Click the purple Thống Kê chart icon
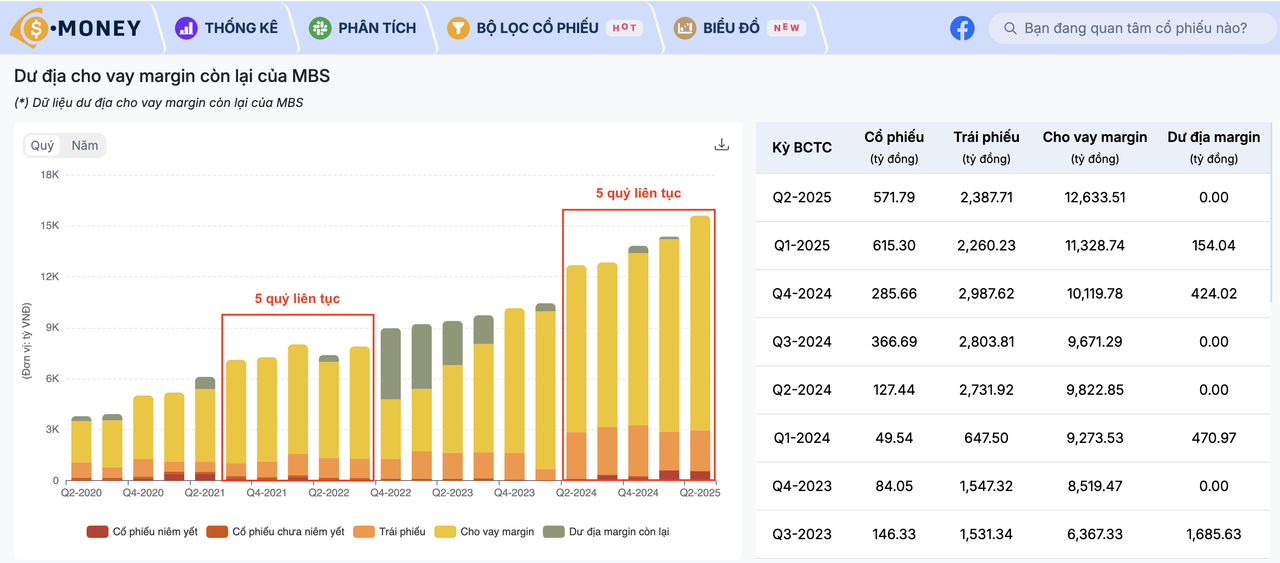 tap(186, 28)
